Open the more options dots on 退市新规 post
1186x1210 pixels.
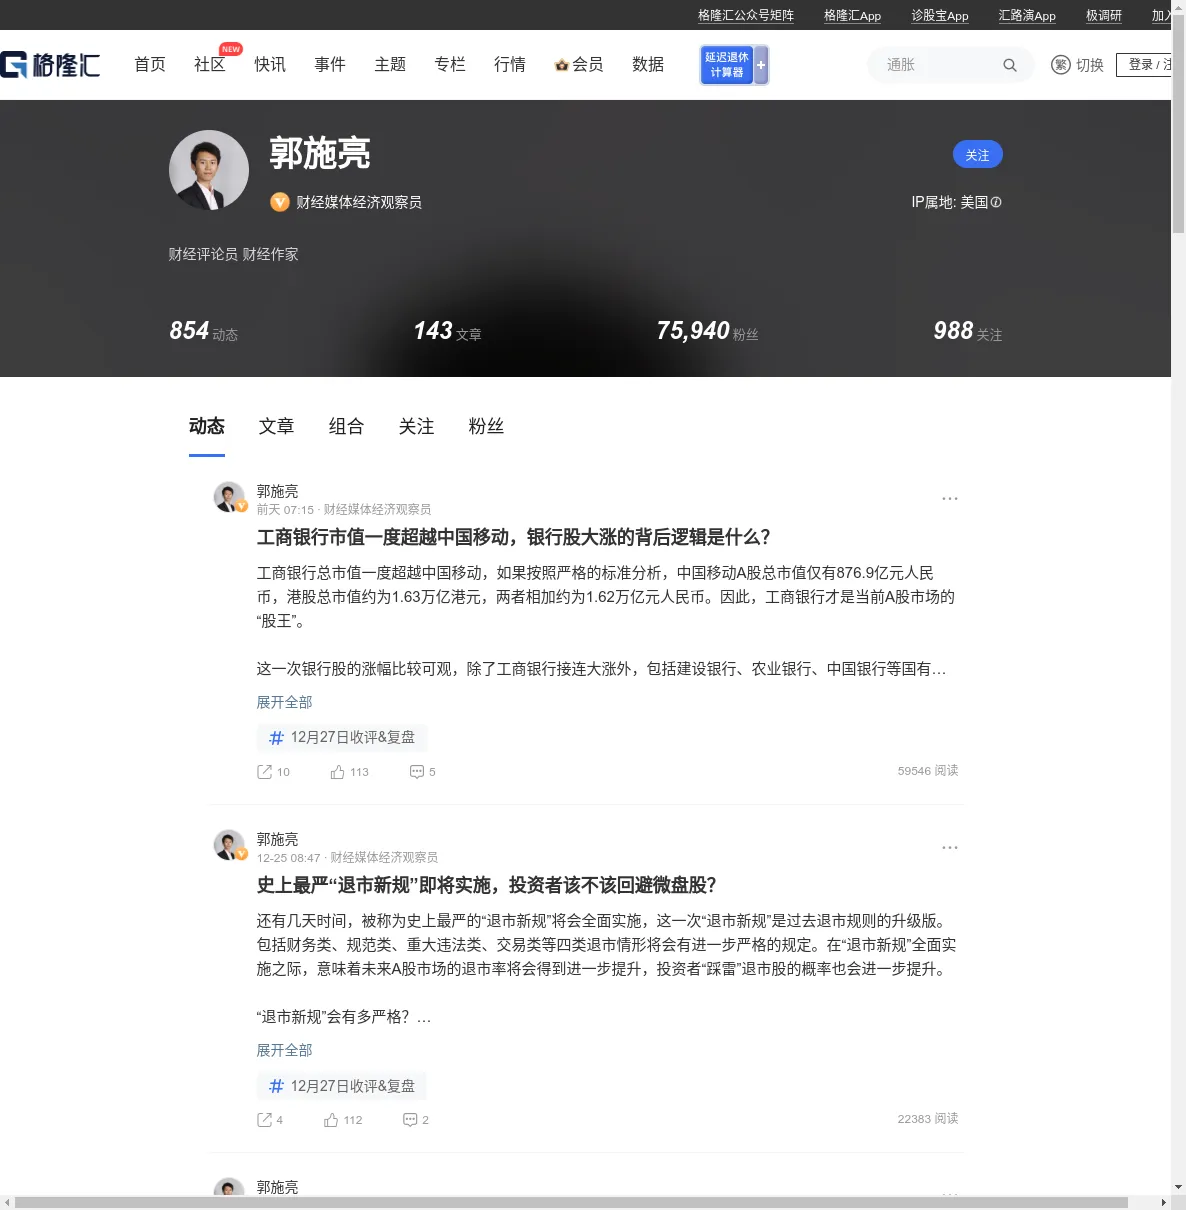click(x=950, y=847)
